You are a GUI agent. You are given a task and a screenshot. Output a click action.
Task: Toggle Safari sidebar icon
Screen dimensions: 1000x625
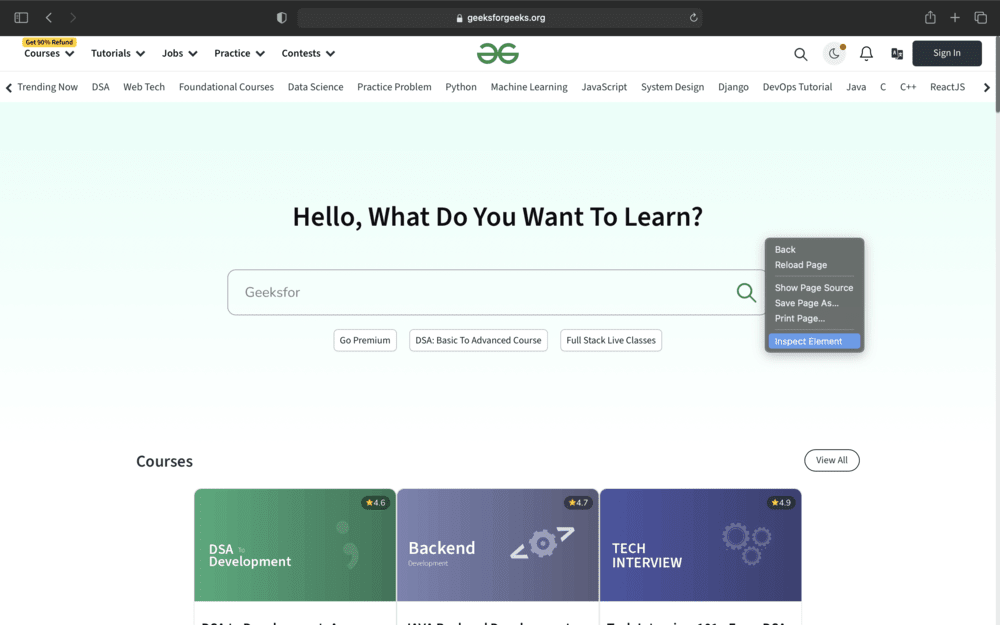[21, 18]
